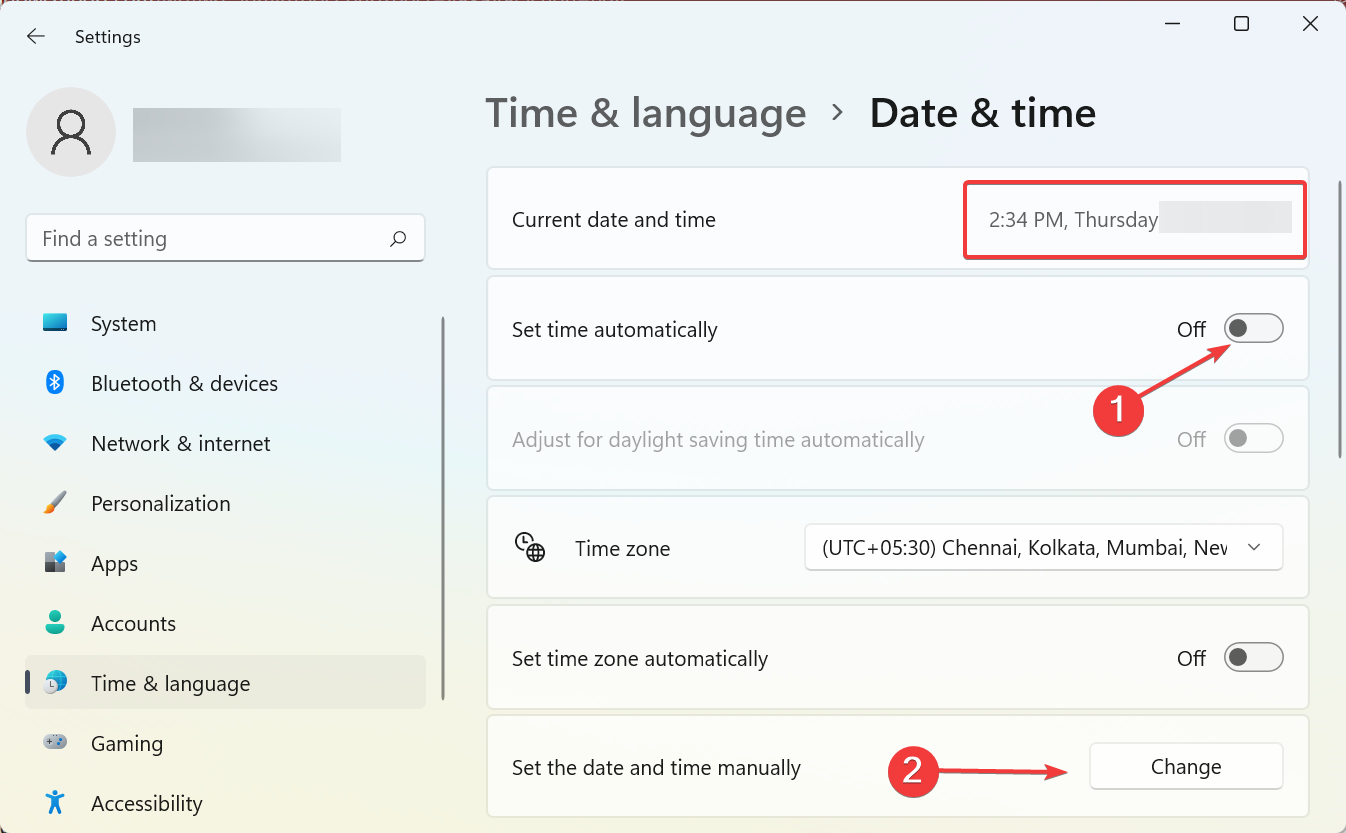Maximize the Settings window

[x=1241, y=24]
